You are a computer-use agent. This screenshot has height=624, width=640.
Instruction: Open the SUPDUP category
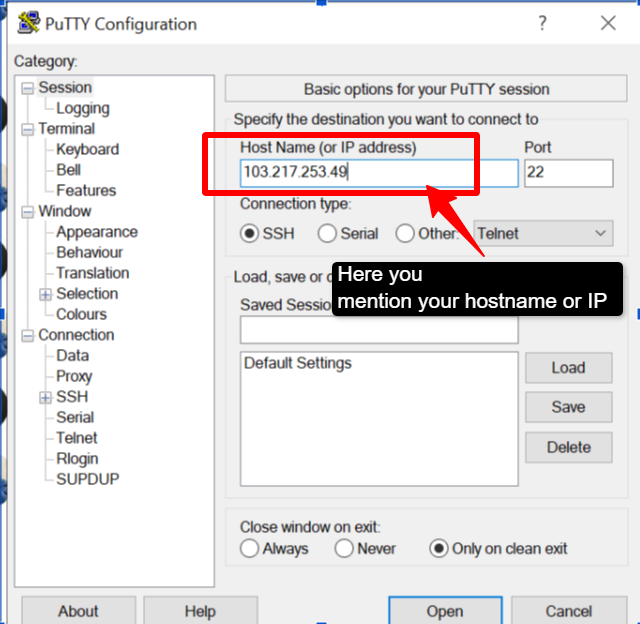[87, 479]
